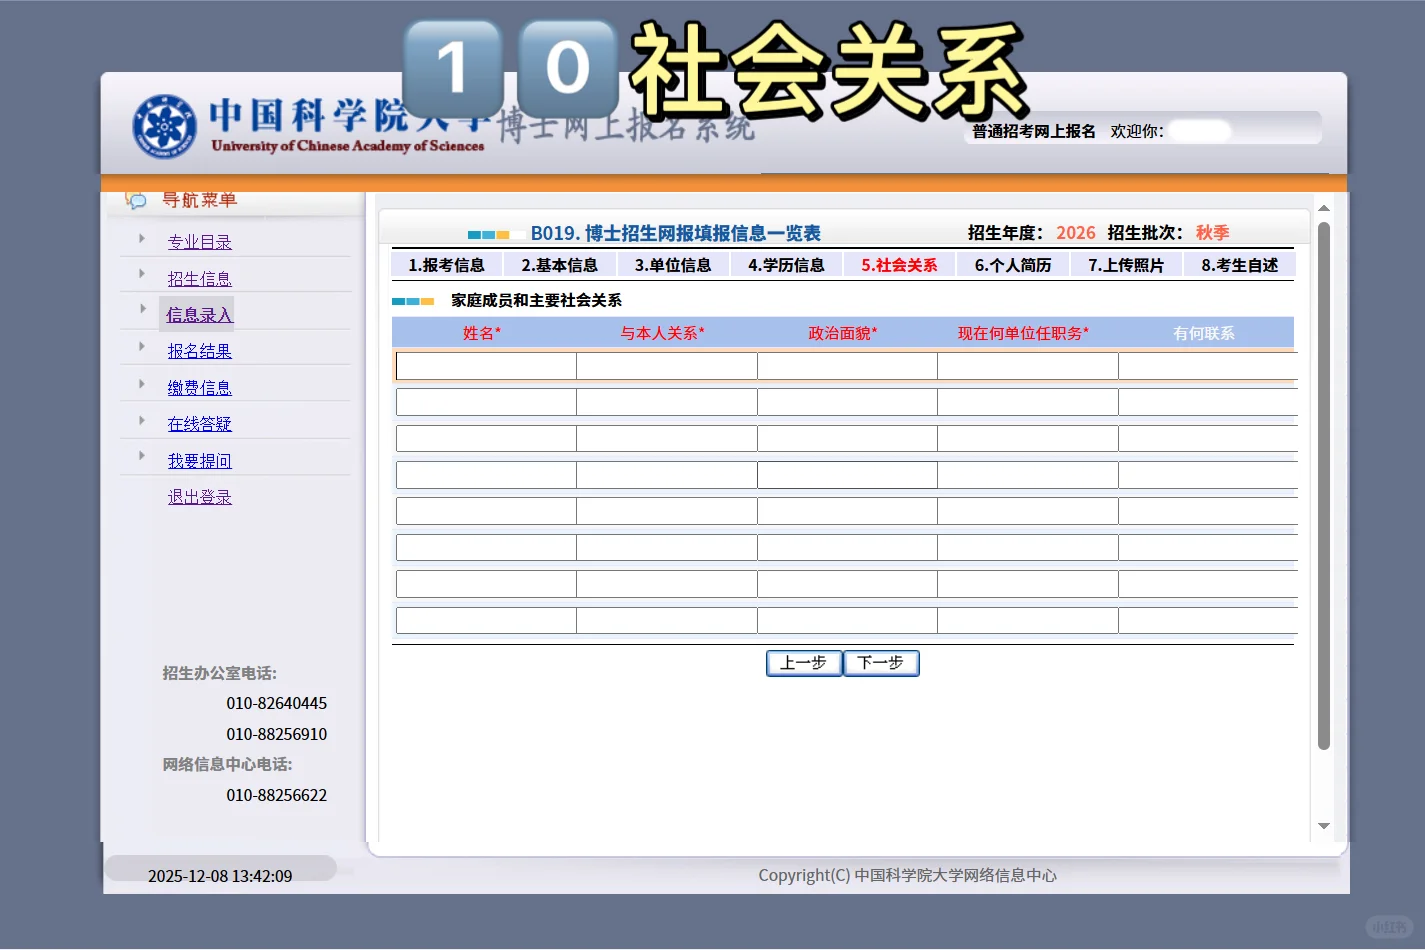The height and width of the screenshot is (950, 1425).
Task: Click the 上一步 button
Action: pos(804,663)
